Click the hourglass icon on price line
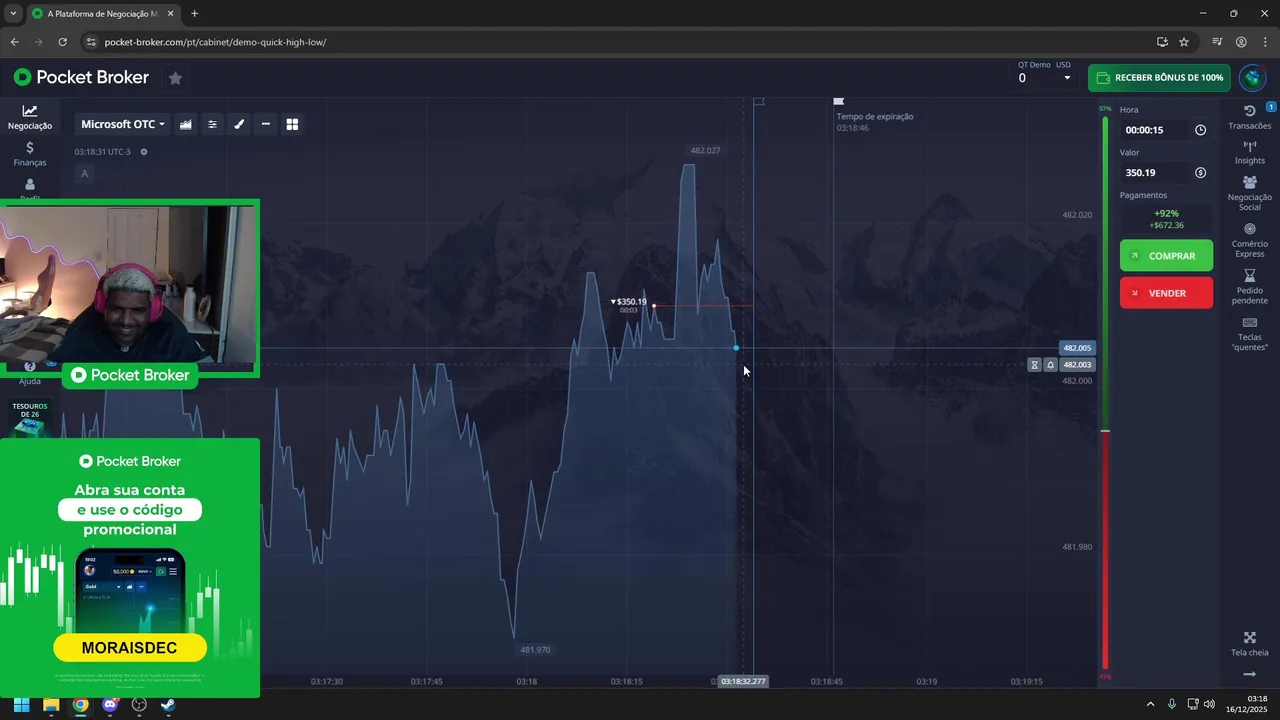This screenshot has width=1280, height=720. tap(1034, 365)
